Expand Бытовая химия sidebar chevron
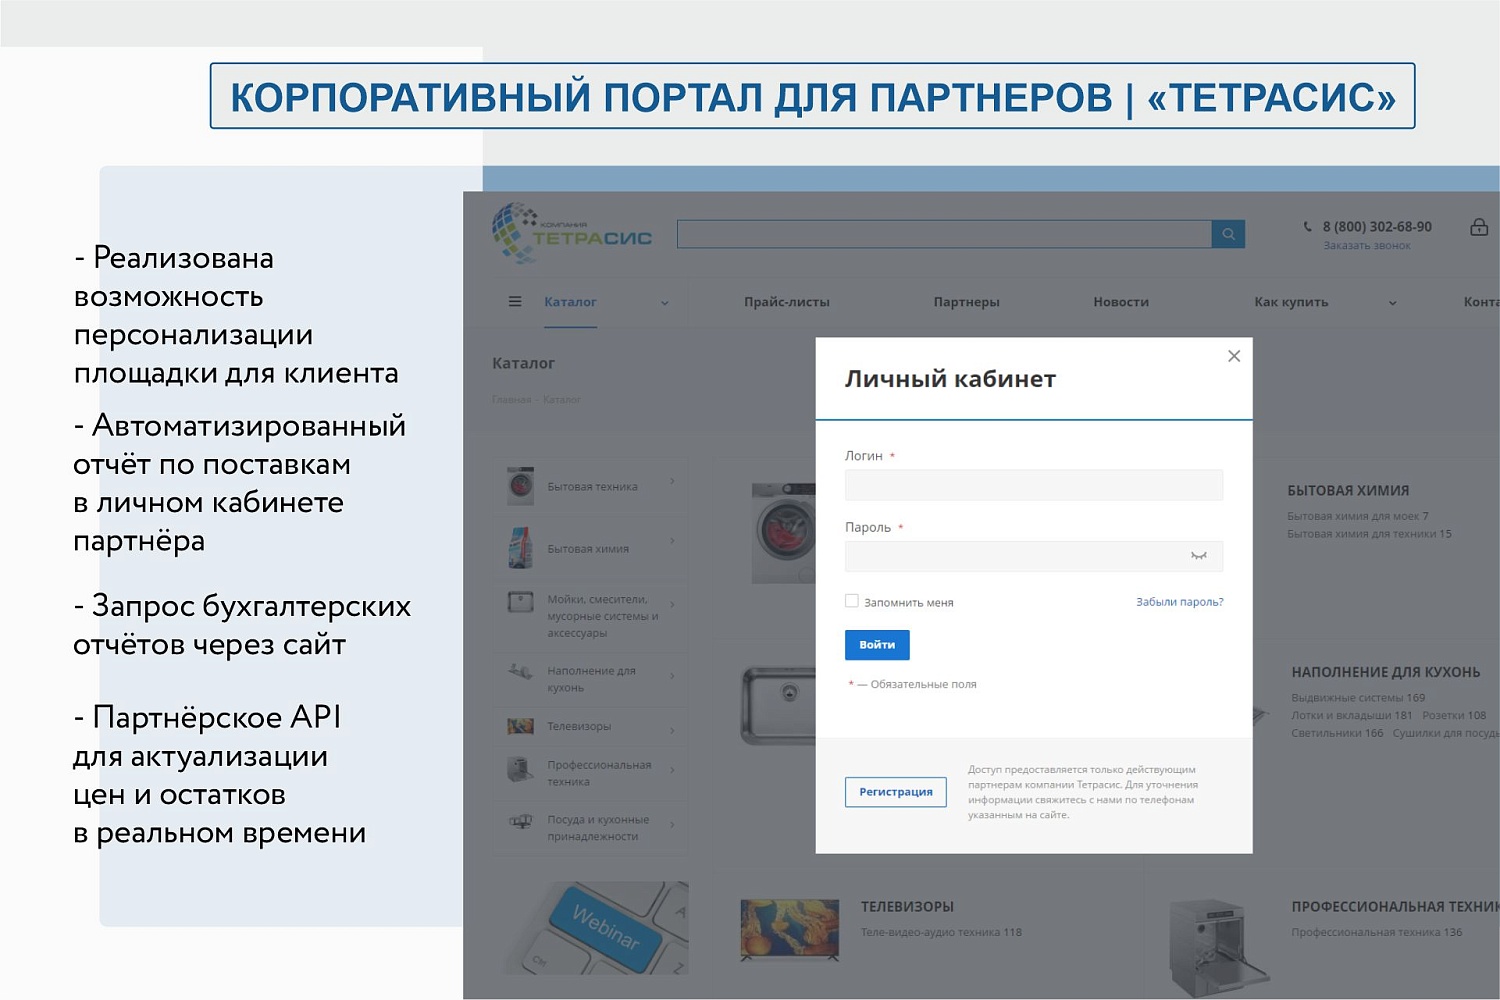The height and width of the screenshot is (1000, 1500). (672, 541)
